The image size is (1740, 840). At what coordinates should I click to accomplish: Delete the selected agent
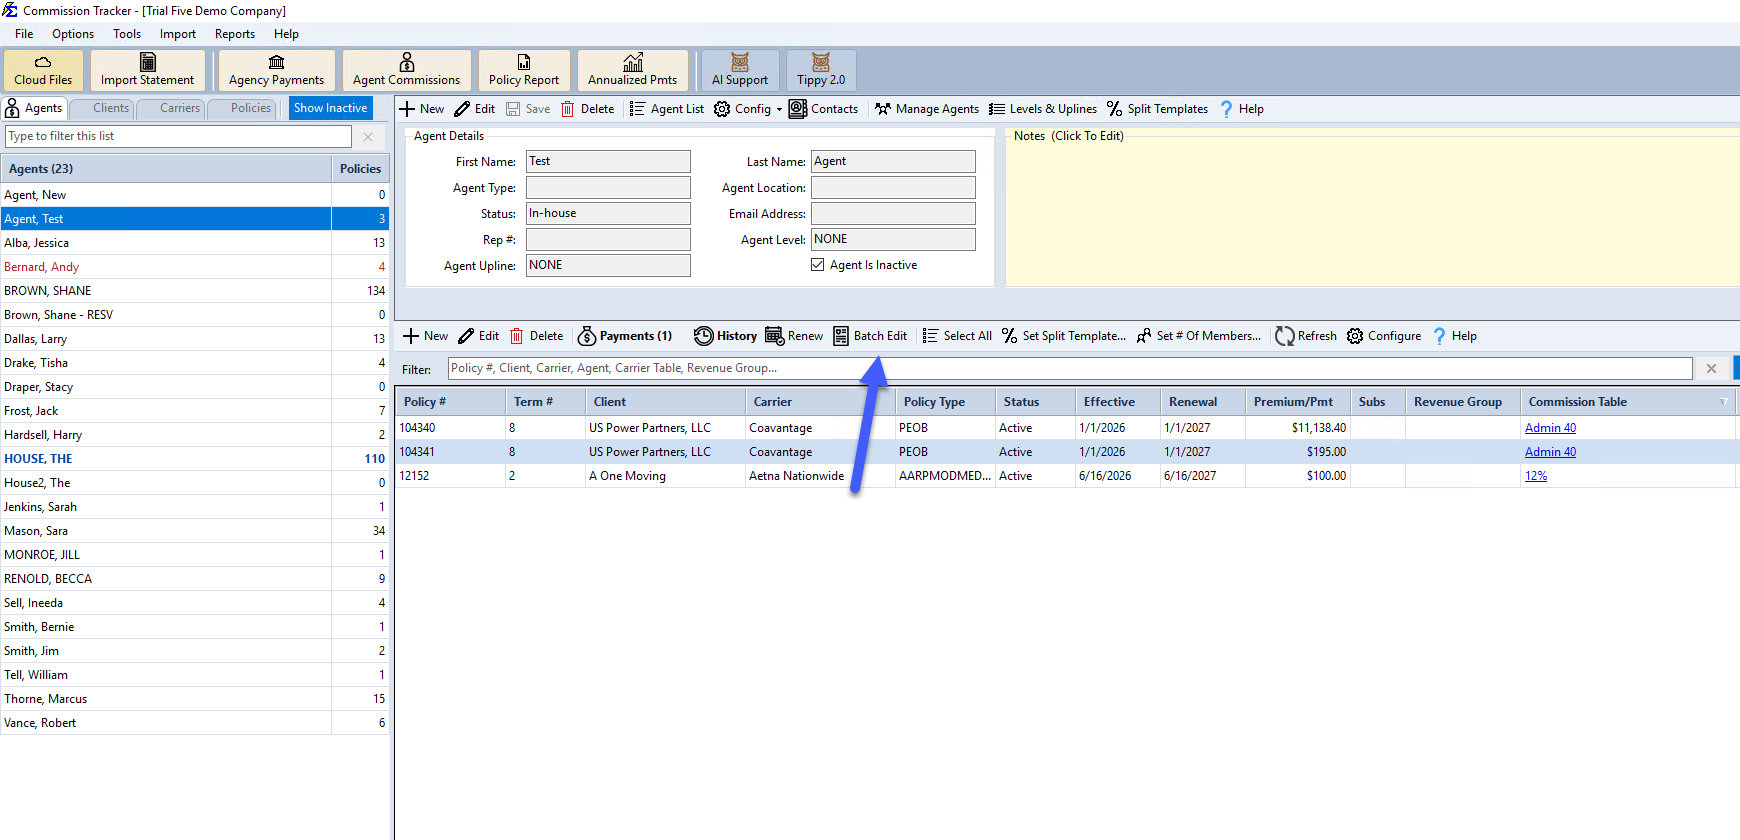[x=588, y=109]
